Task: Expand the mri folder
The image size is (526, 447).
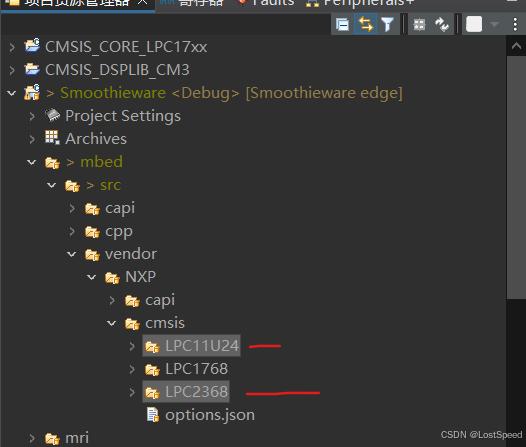Action: 32,438
